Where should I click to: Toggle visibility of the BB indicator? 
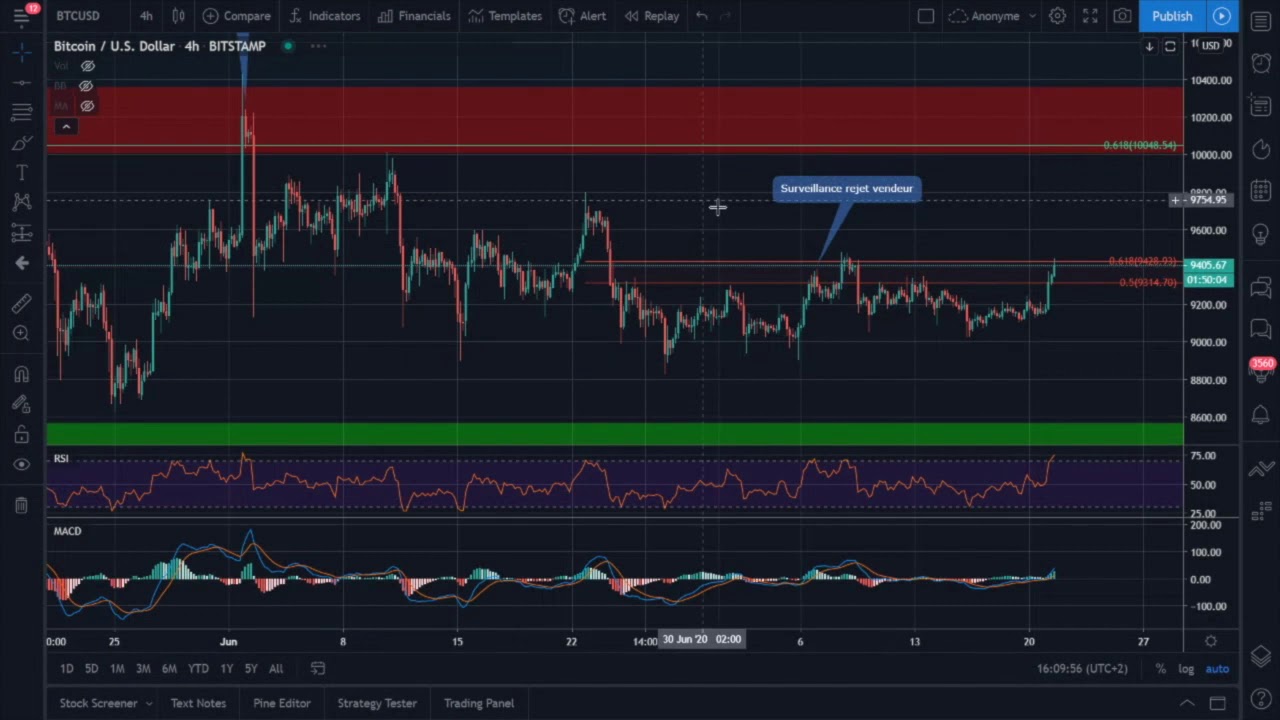pos(86,86)
